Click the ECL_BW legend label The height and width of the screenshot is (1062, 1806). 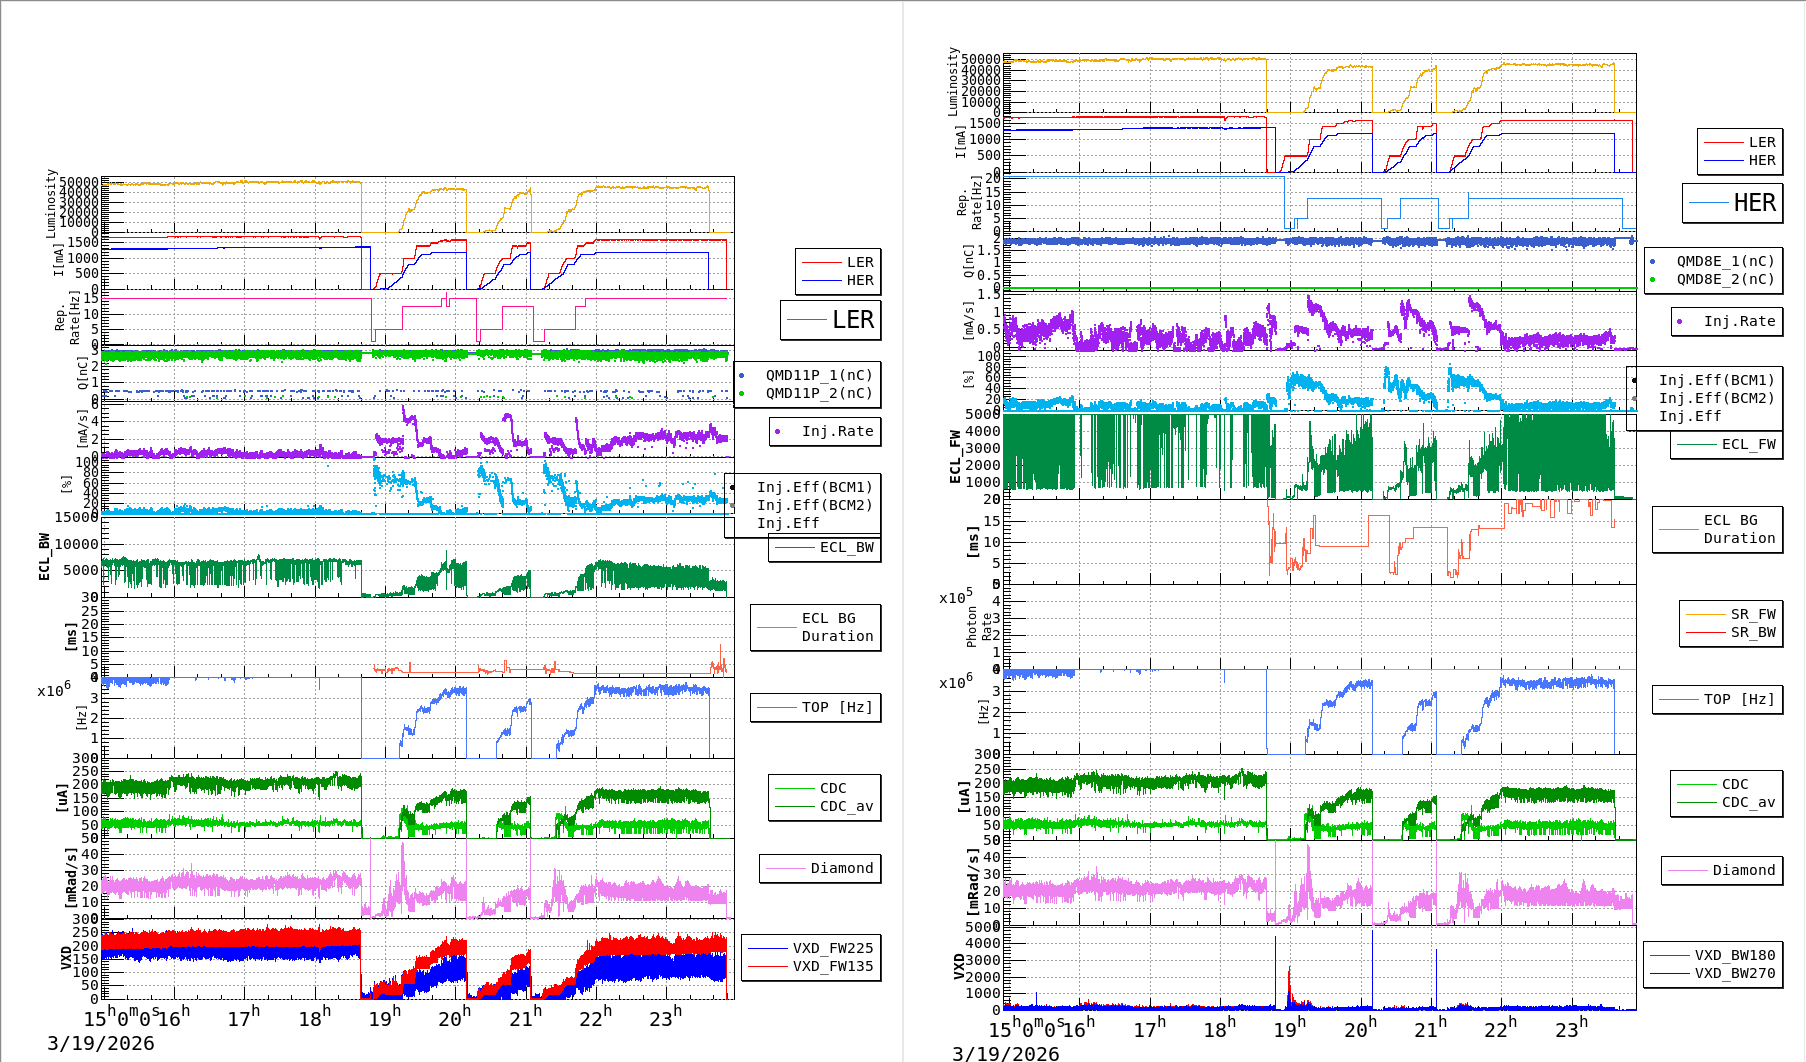[845, 547]
